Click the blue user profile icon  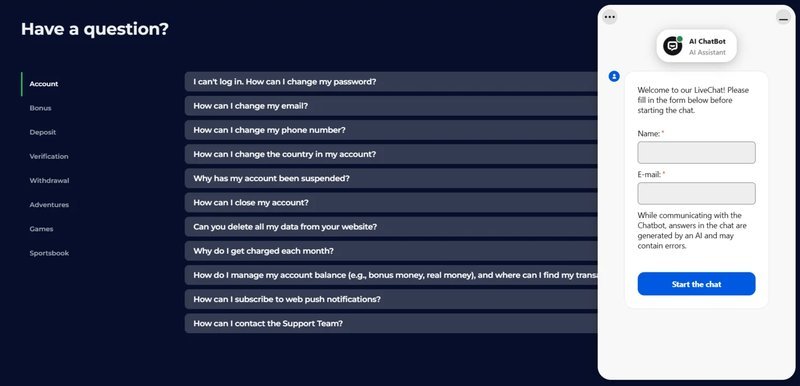click(614, 76)
